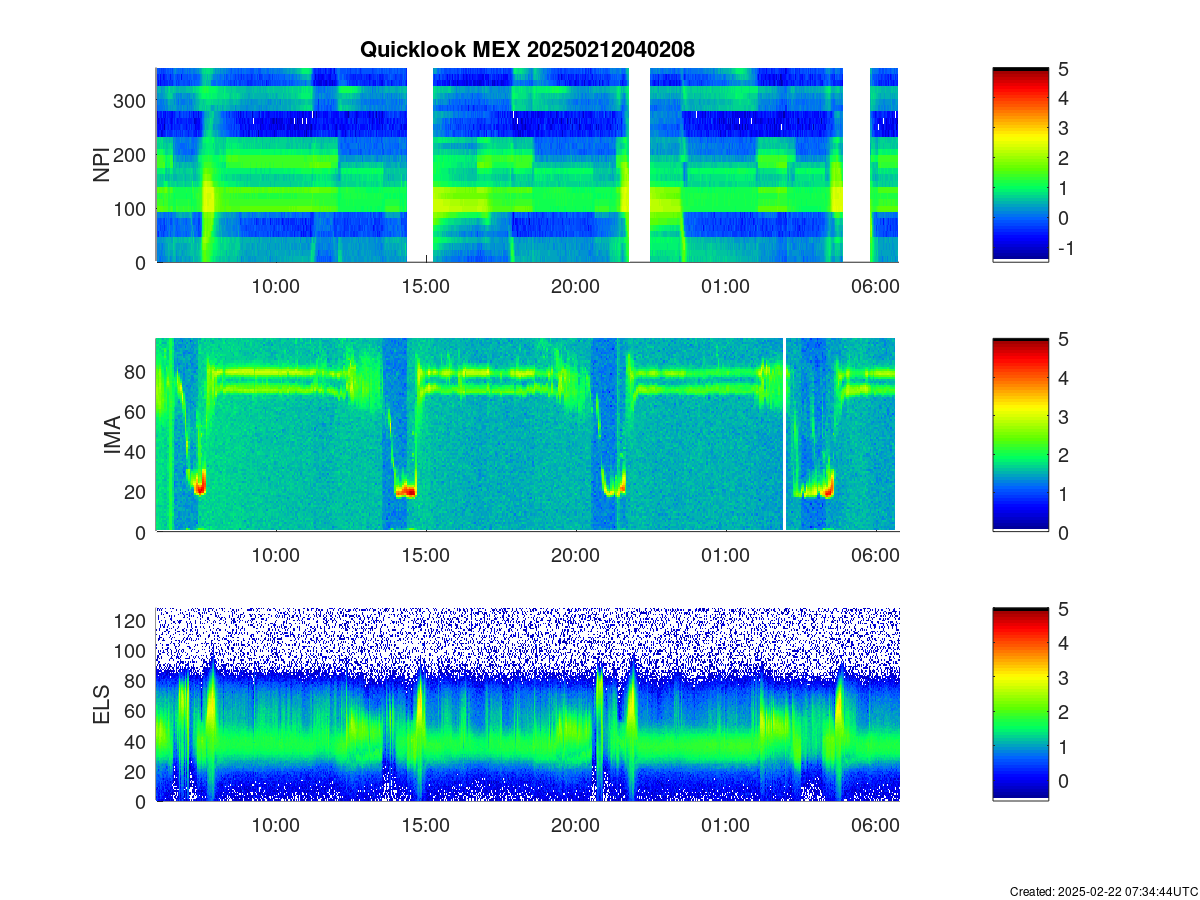The image size is (1200, 900).
Task: Click the "15:00" time label under the NPI plot
Action: [426, 286]
